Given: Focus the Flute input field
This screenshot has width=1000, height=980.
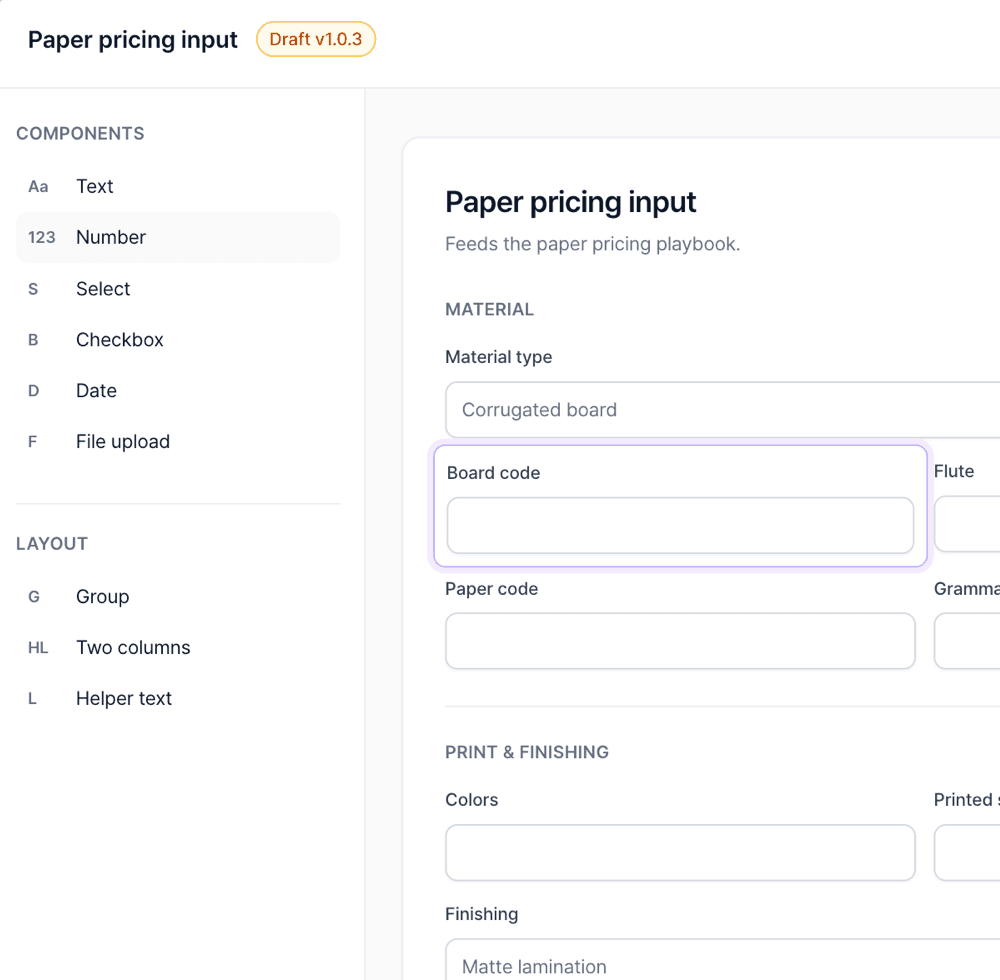Looking at the screenshot, I should 967,524.
